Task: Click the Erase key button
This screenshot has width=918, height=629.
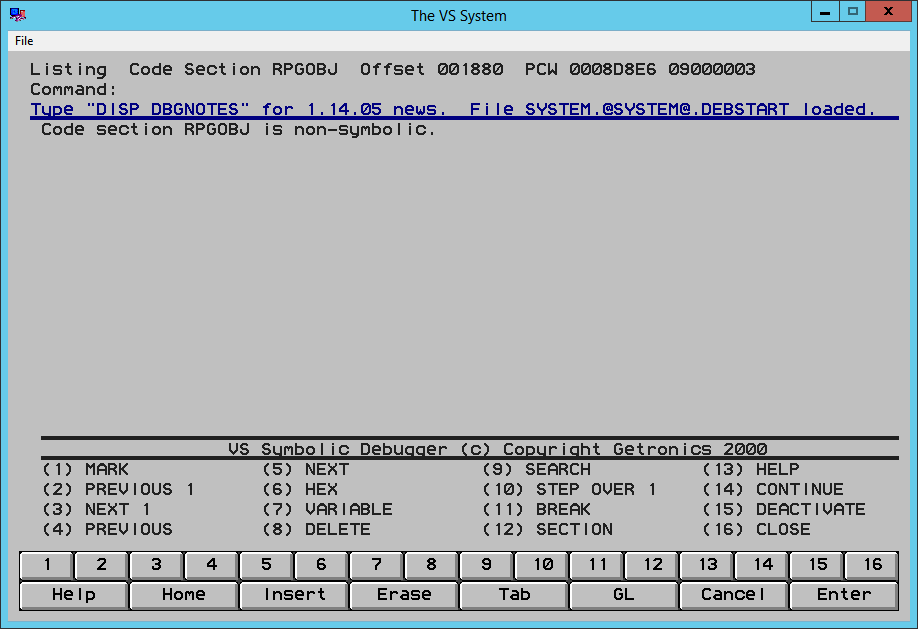Action: (x=404, y=595)
